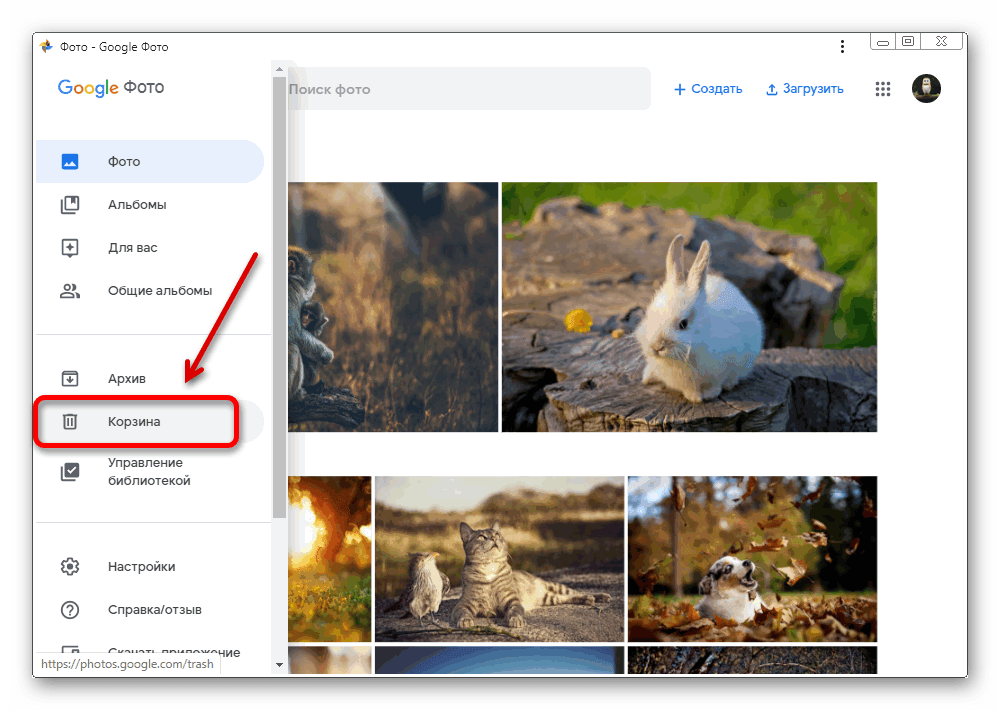
Task: Click the sidebar scrollbar down arrow
Action: [x=278, y=664]
